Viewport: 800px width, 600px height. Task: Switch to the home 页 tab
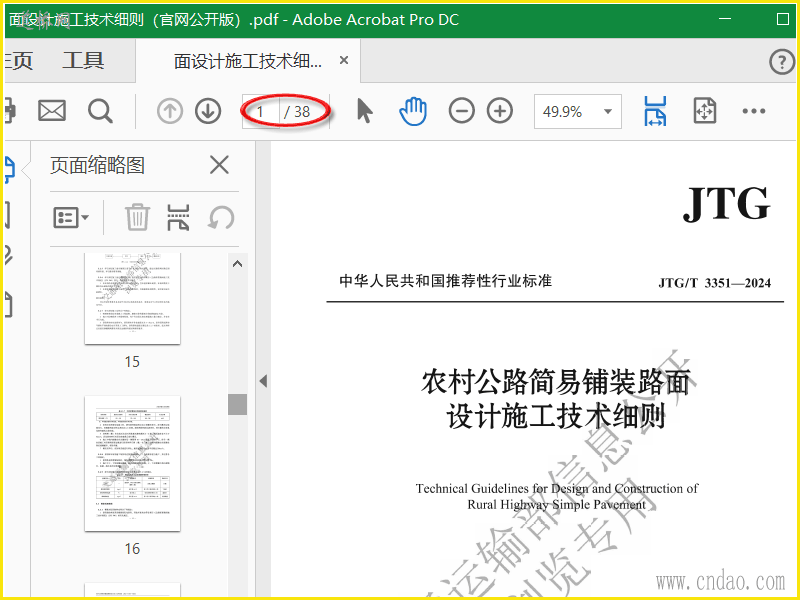[18, 61]
